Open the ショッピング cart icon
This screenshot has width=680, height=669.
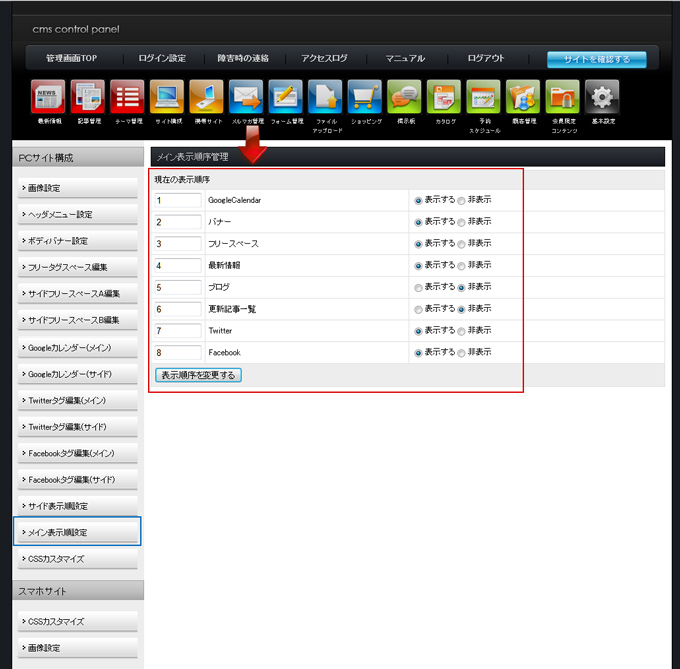365,98
